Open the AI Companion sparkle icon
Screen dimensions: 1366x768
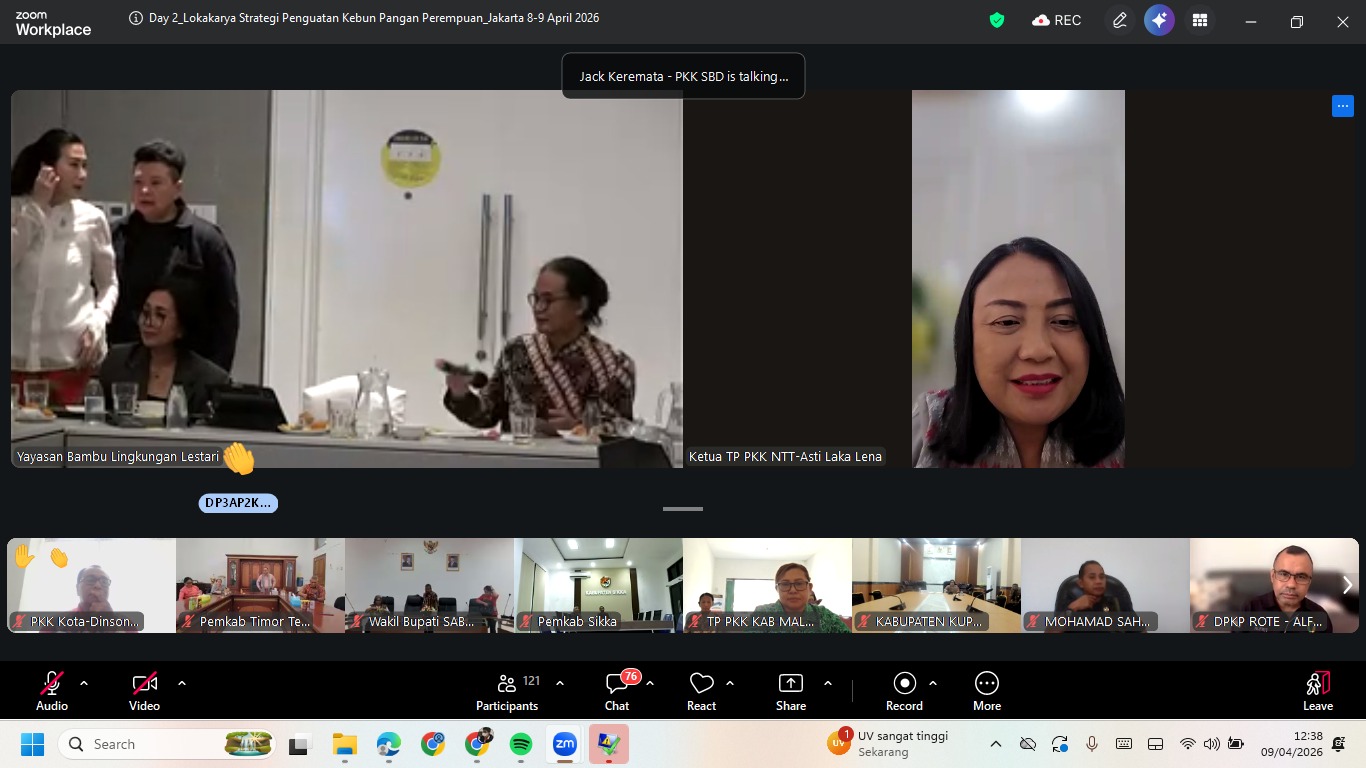click(x=1159, y=20)
